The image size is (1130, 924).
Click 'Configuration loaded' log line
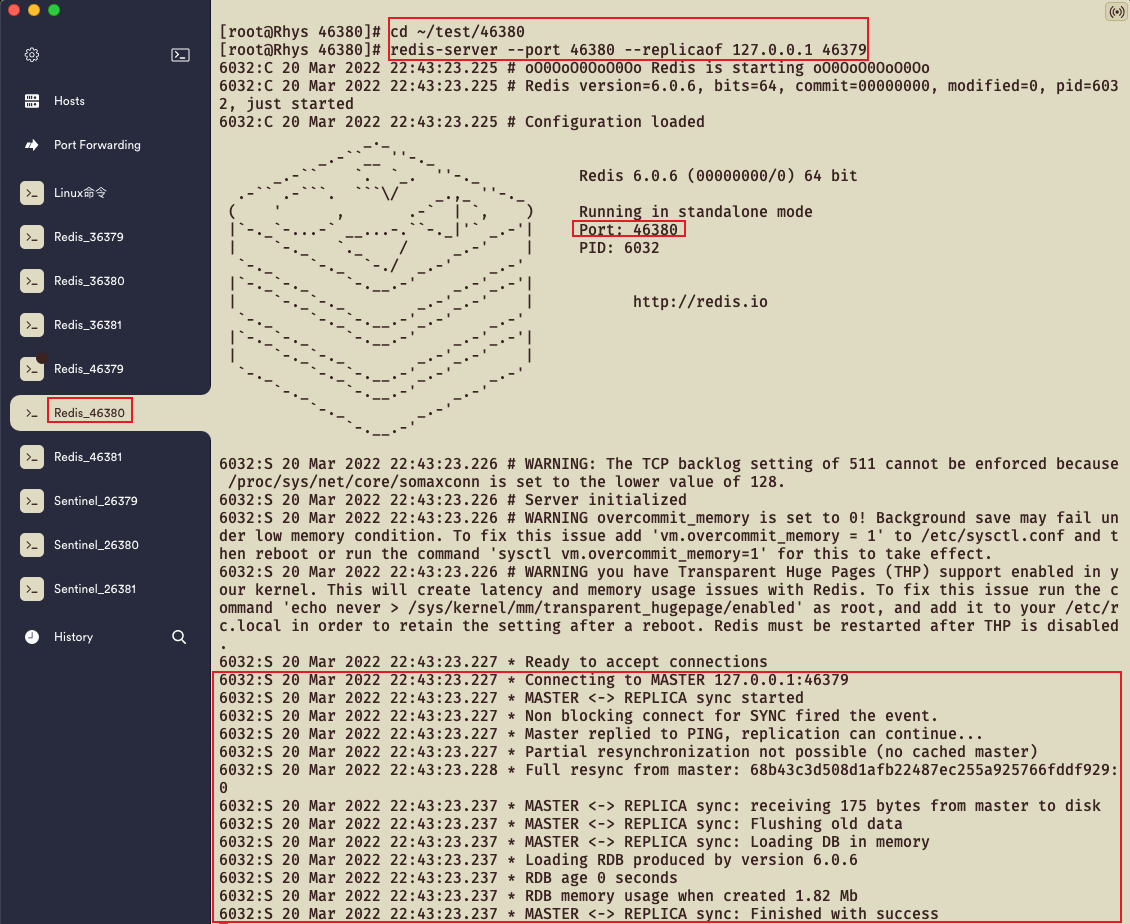(462, 122)
